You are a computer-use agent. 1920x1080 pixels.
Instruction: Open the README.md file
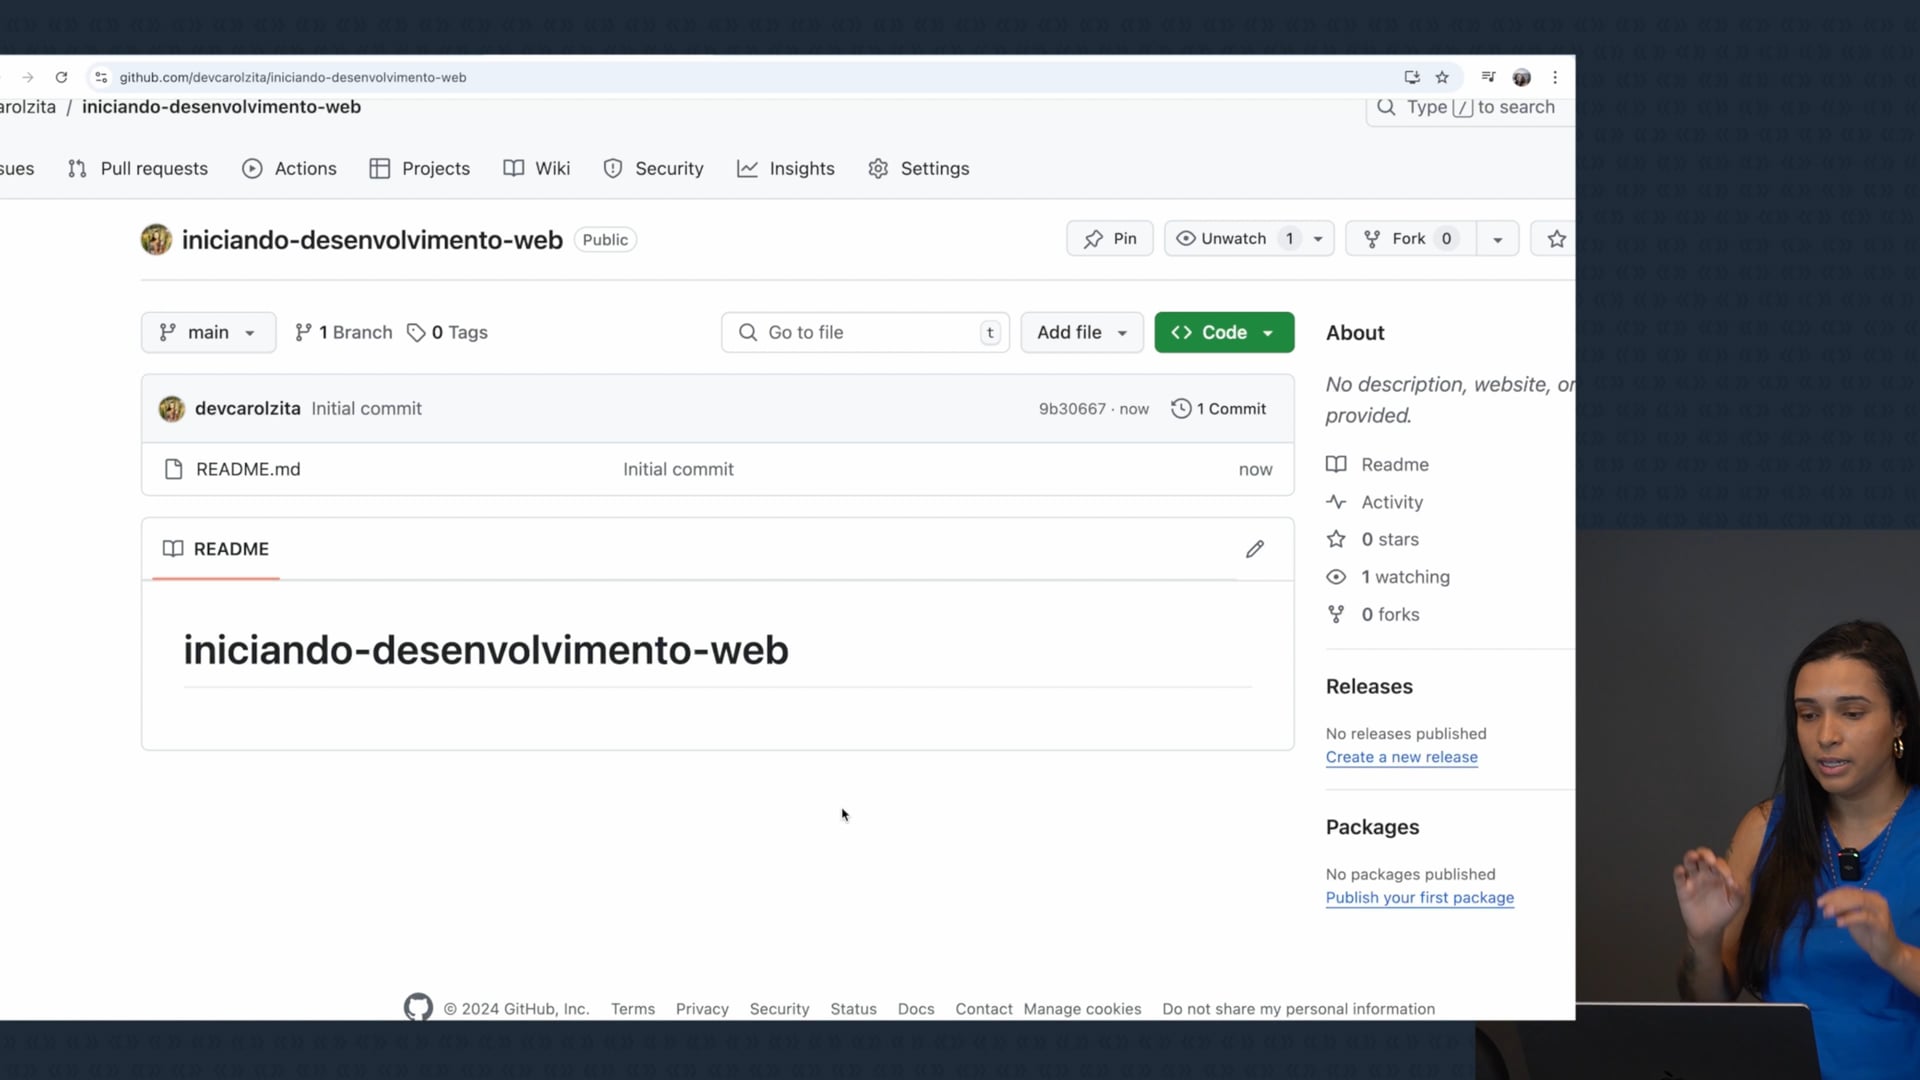click(248, 469)
